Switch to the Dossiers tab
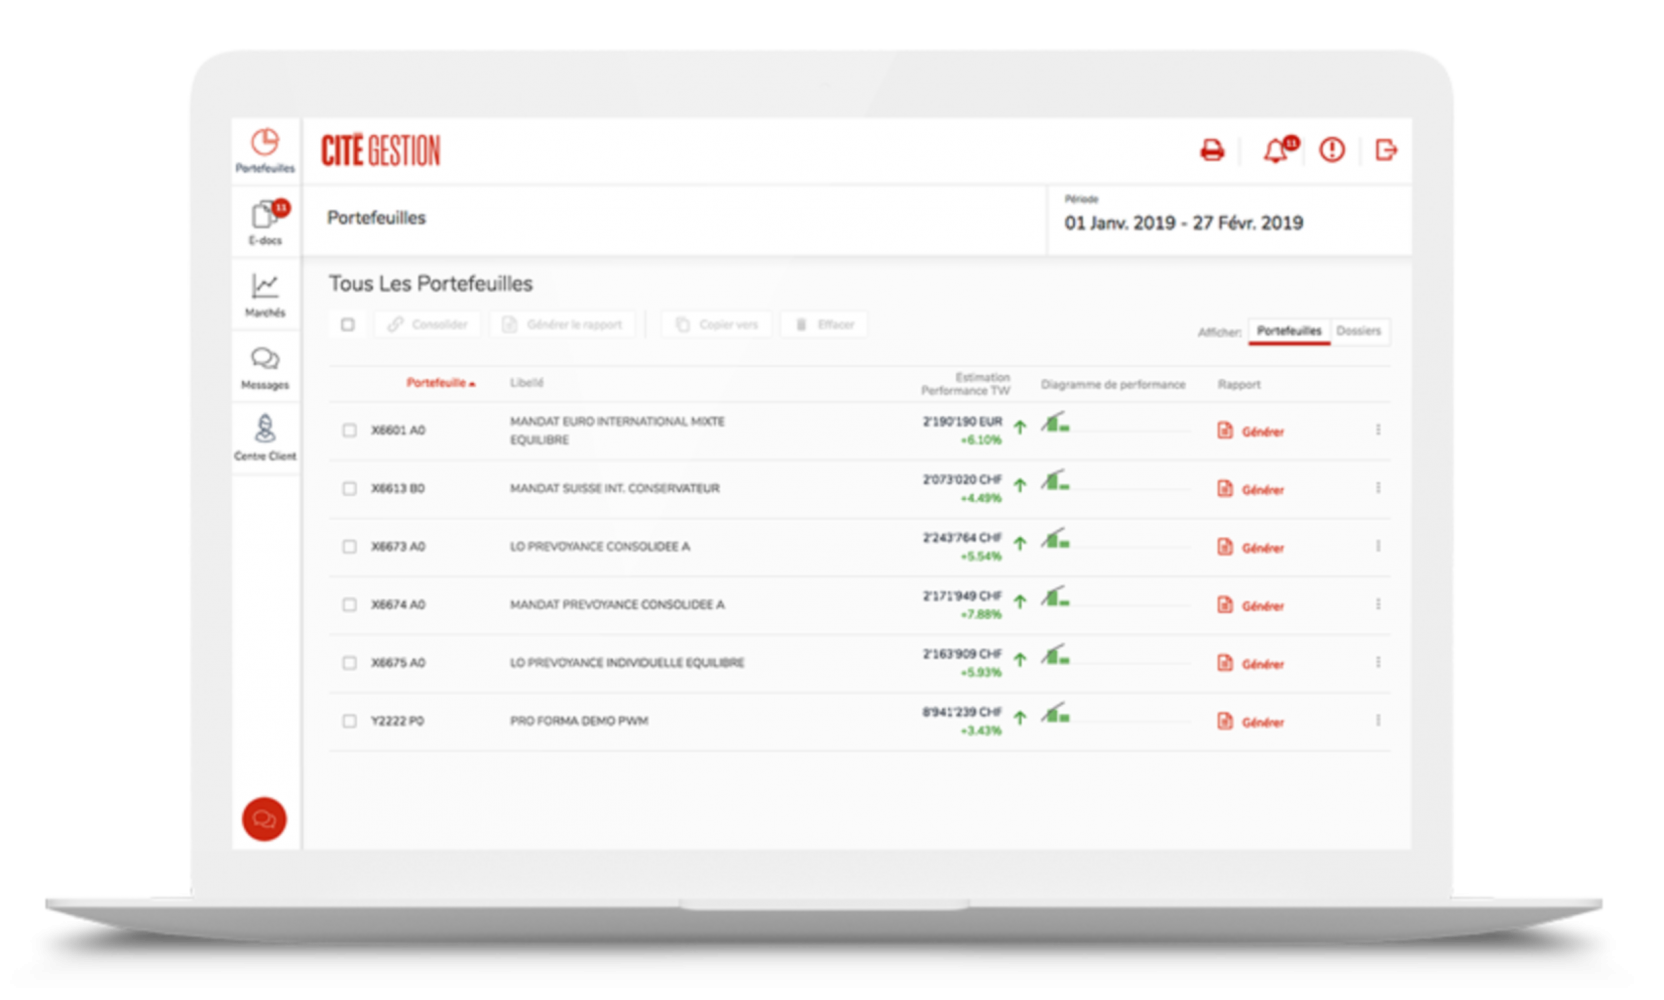Screen dimensions: 1664x1000 pyautogui.click(x=1358, y=331)
